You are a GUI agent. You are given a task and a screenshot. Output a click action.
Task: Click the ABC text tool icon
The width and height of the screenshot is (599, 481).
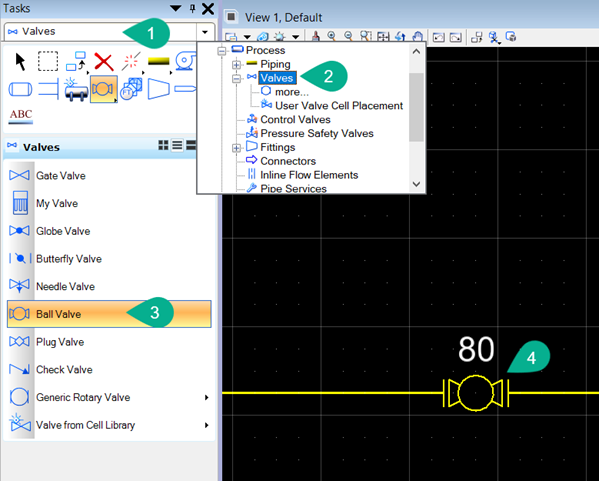pyautogui.click(x=21, y=116)
